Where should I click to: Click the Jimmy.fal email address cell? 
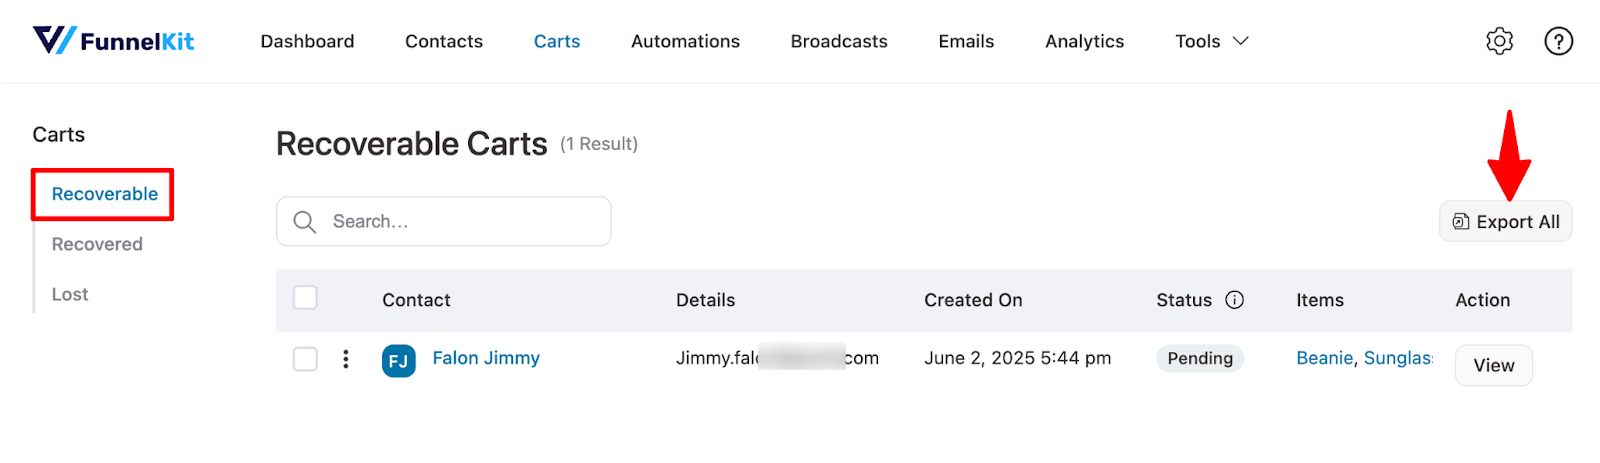(777, 358)
